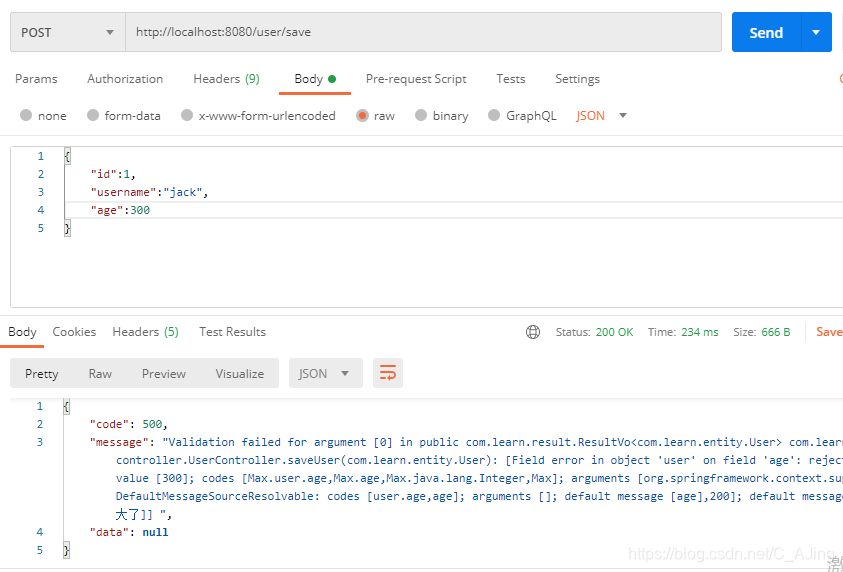Click the Save response button
Image resolution: width=843 pixels, height=572 pixels.
tap(829, 332)
